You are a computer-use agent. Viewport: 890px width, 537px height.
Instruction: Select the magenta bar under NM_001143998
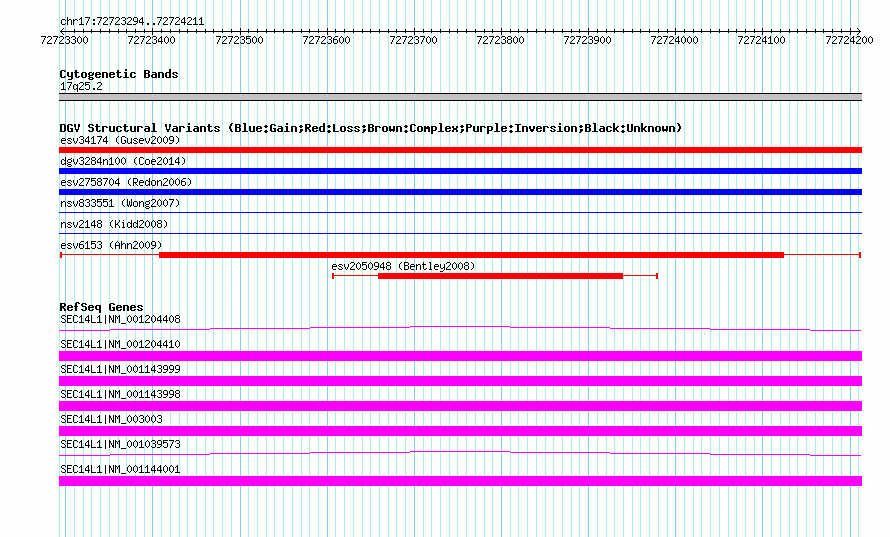pos(460,406)
